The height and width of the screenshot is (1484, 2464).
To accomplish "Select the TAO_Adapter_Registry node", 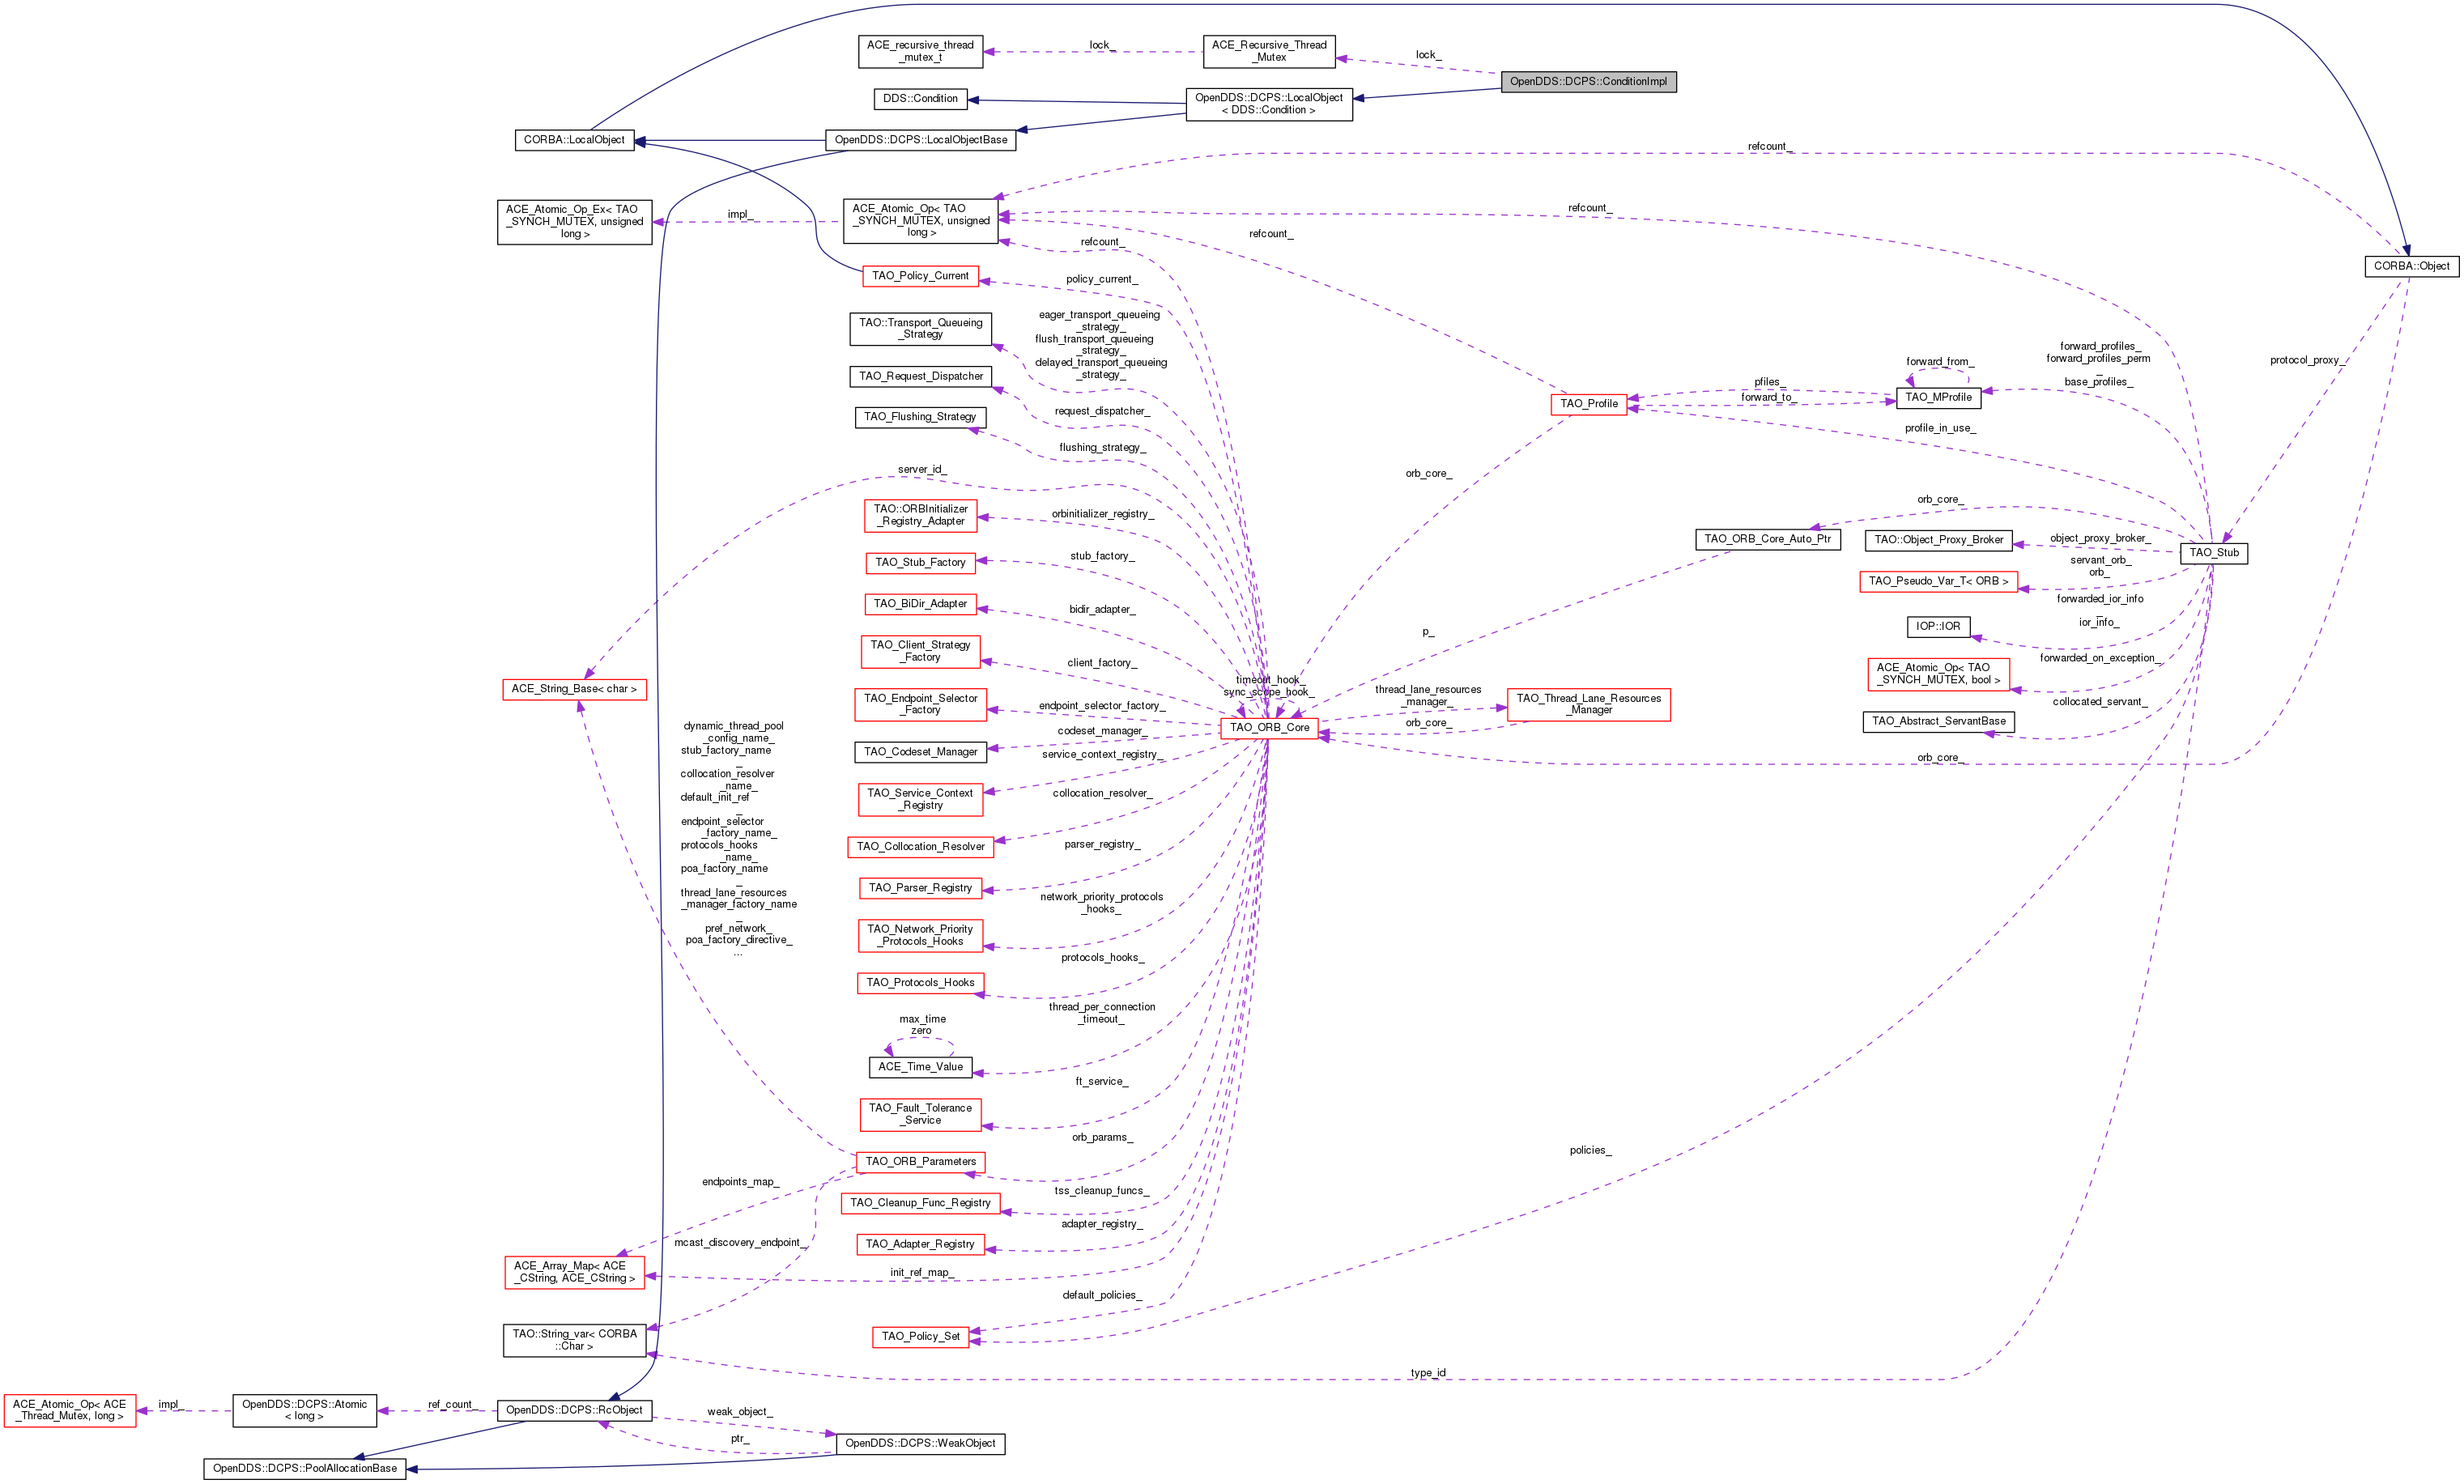I will click(x=920, y=1245).
